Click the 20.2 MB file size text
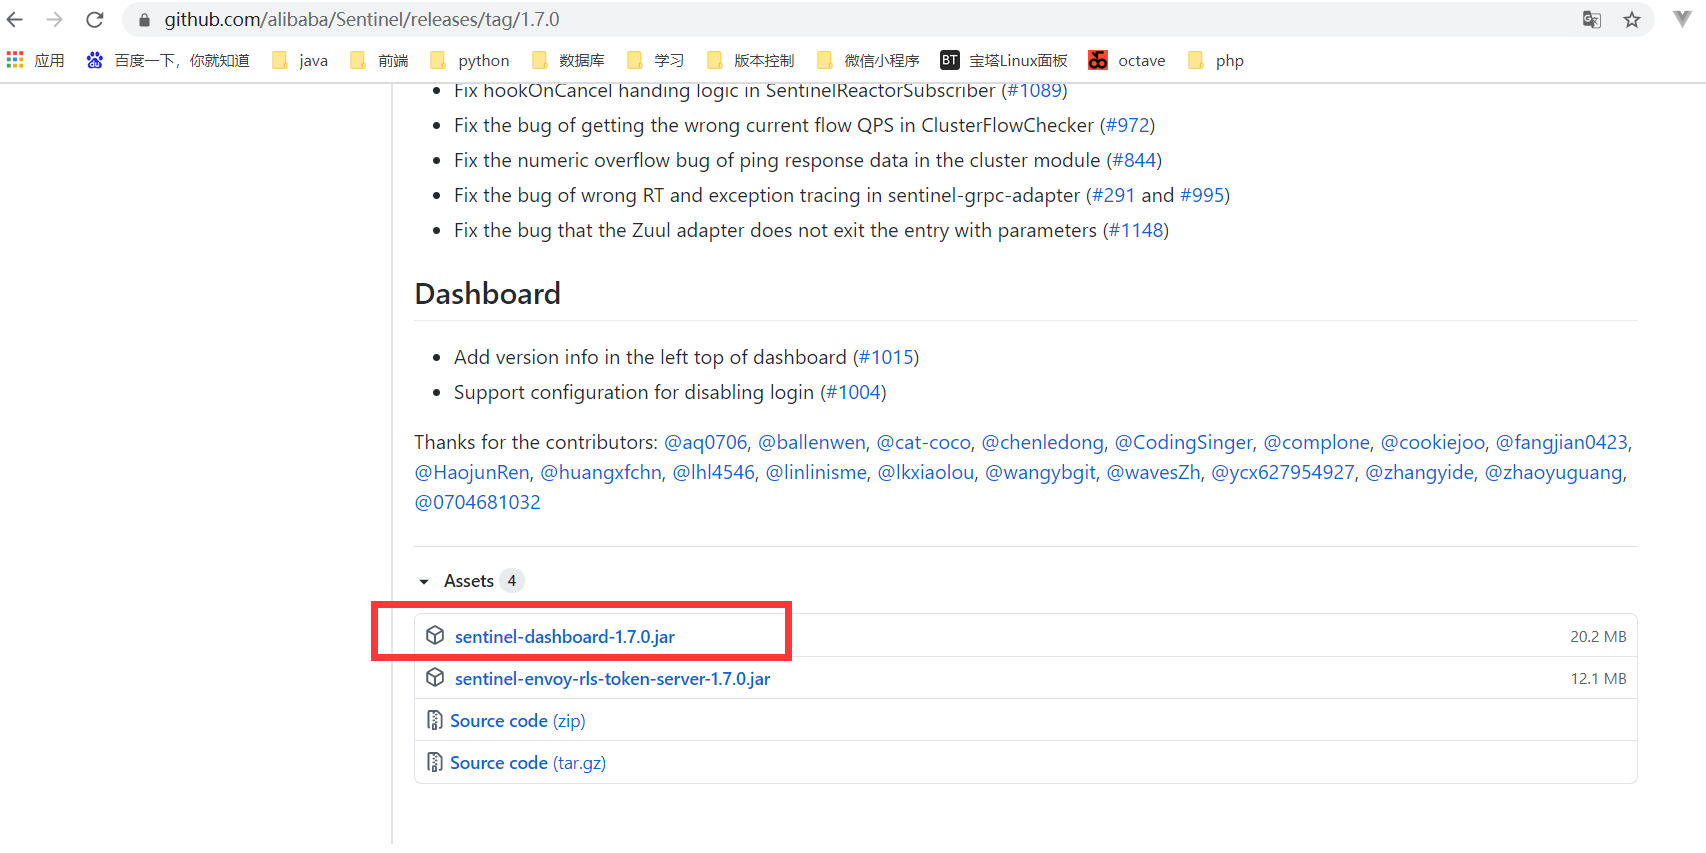The width and height of the screenshot is (1706, 853). point(1598,637)
